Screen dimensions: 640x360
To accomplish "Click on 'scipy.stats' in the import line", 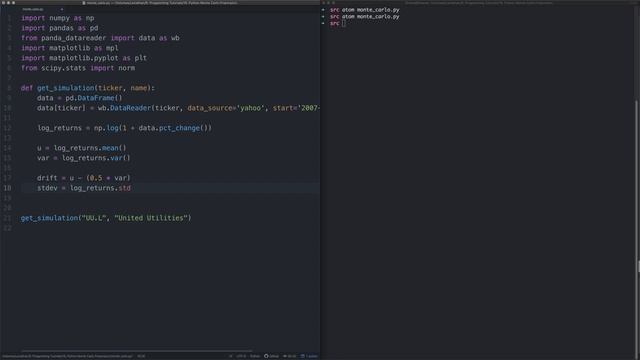I will click(x=64, y=68).
